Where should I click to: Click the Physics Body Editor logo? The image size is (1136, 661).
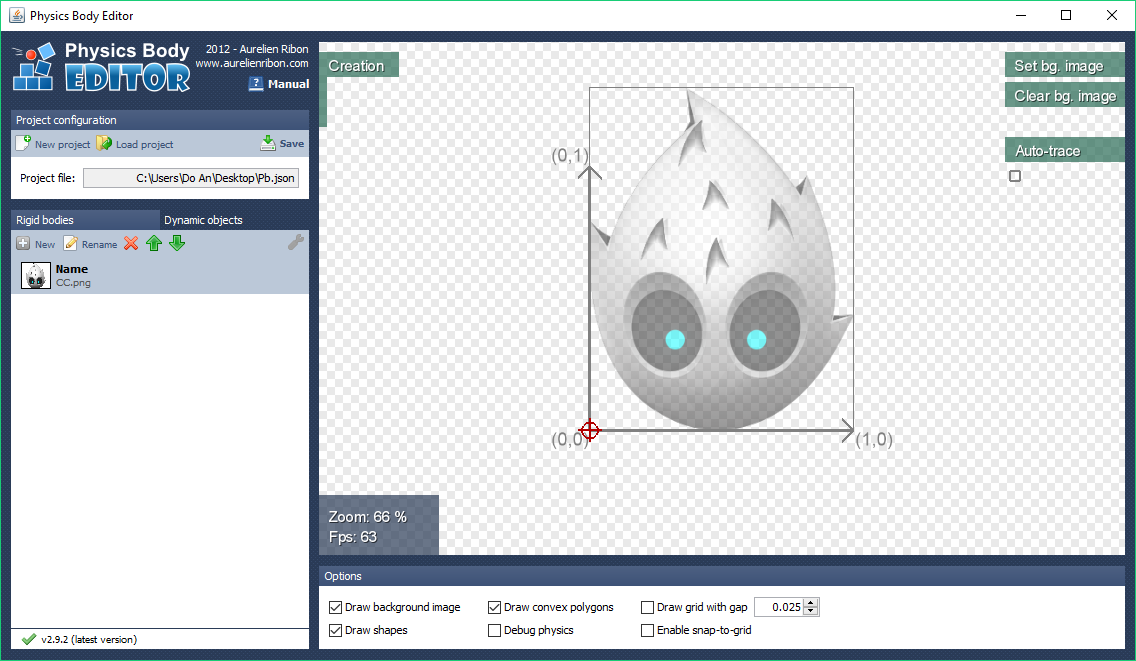pos(101,67)
